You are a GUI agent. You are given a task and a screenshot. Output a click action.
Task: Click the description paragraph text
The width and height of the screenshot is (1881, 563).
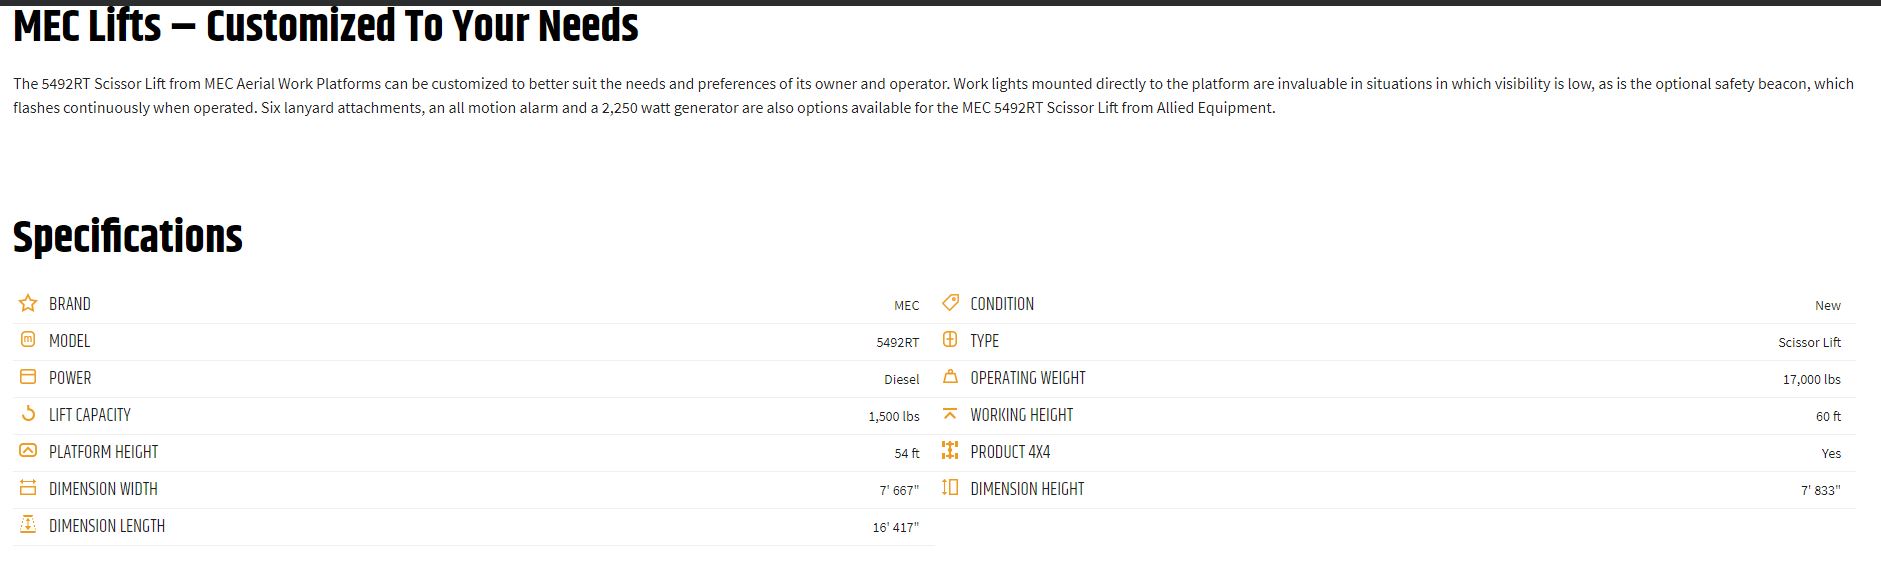[933, 96]
